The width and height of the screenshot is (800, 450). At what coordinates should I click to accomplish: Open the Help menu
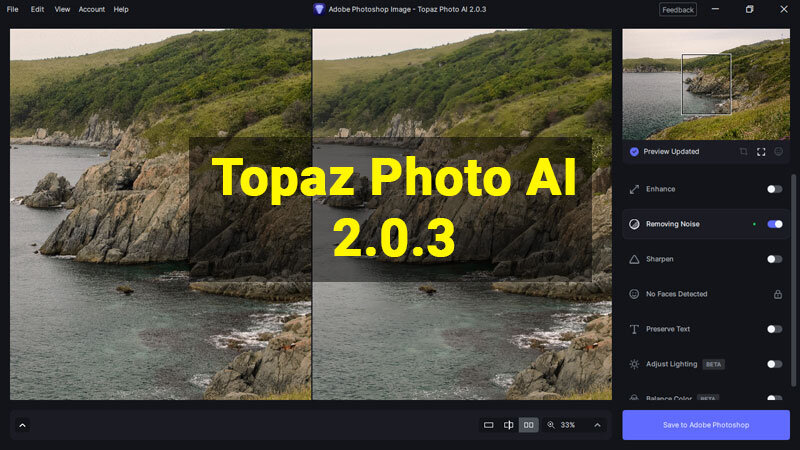point(121,9)
